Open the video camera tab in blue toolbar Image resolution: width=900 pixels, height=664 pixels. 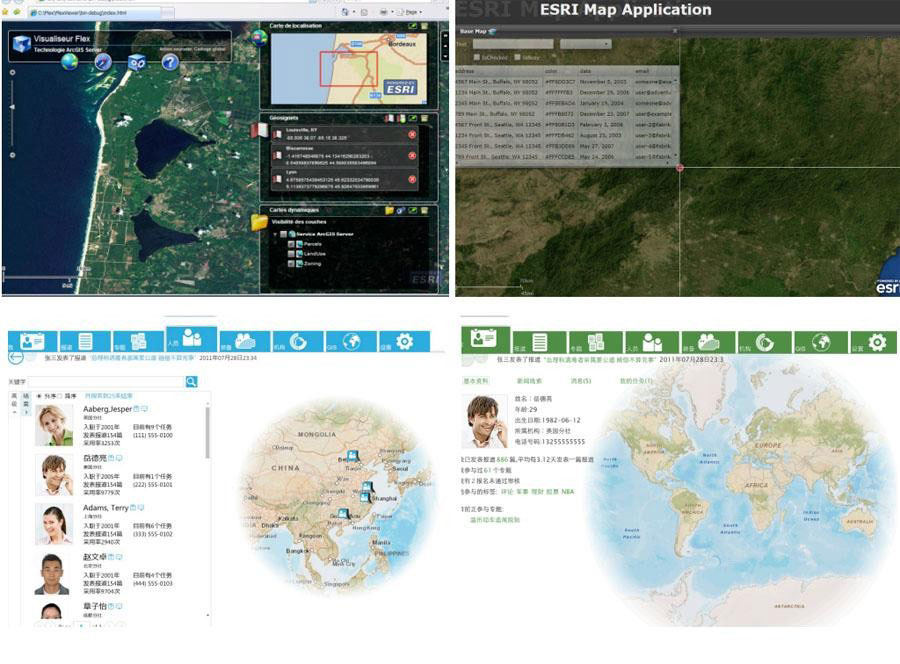tap(245, 341)
